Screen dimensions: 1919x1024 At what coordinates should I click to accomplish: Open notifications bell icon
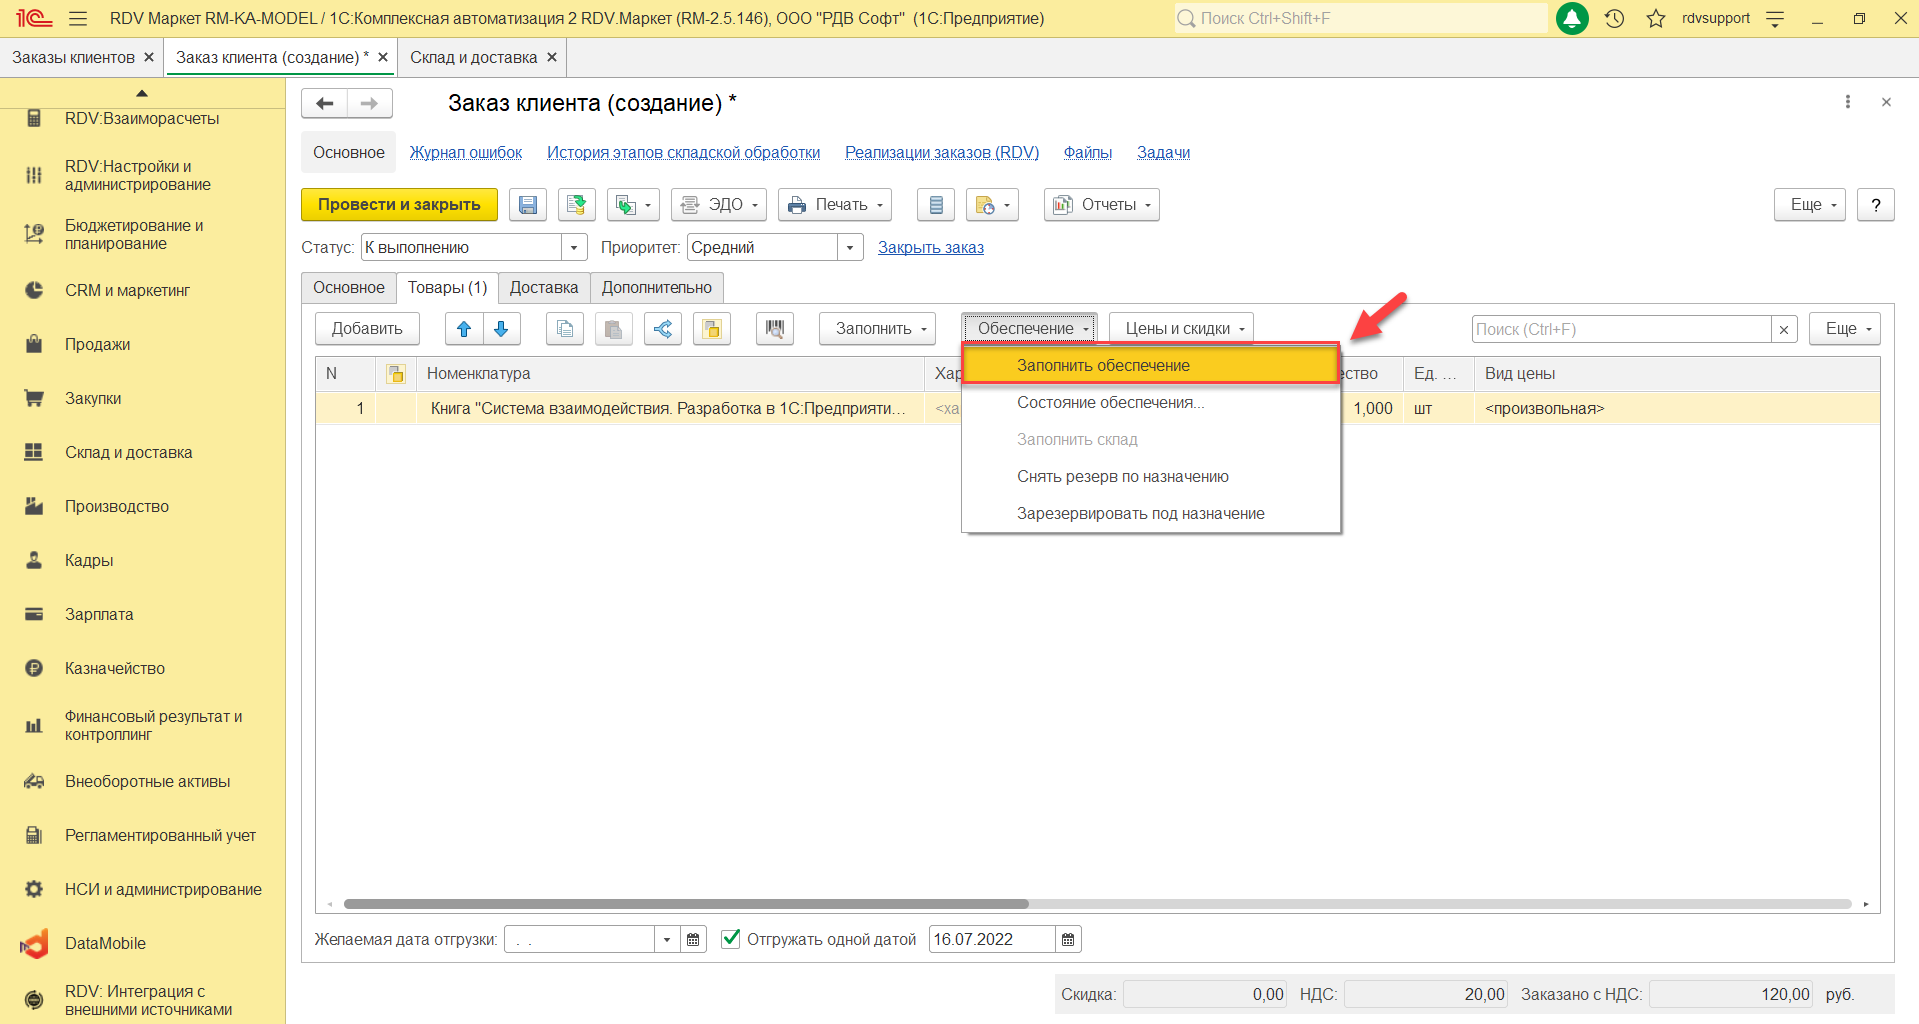1572,18
